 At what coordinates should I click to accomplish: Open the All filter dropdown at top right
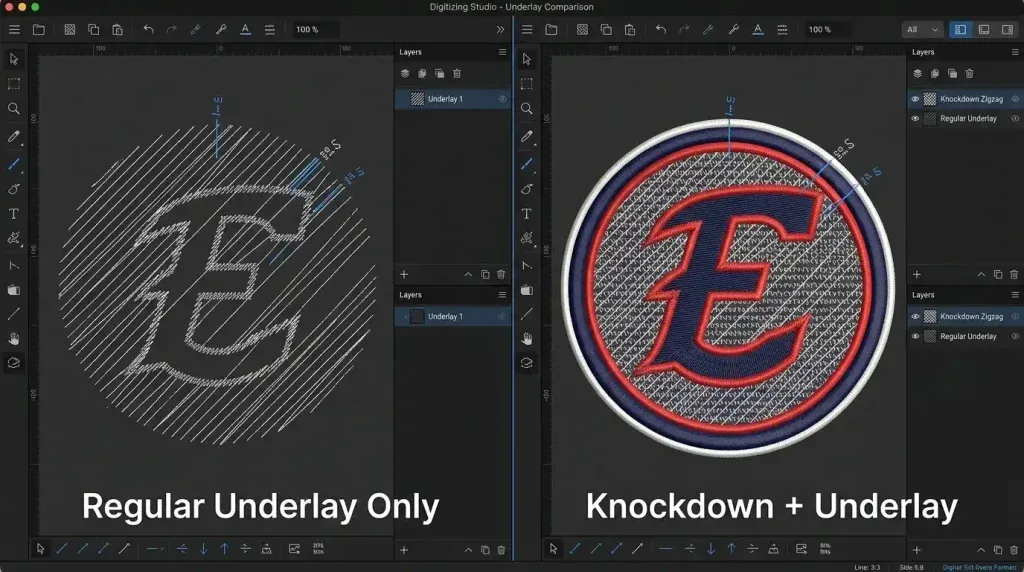click(x=922, y=29)
